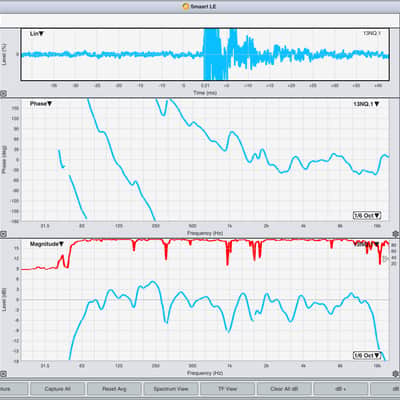Open the Phase plot type dropdown
This screenshot has width=400, height=400.
click(x=41, y=104)
